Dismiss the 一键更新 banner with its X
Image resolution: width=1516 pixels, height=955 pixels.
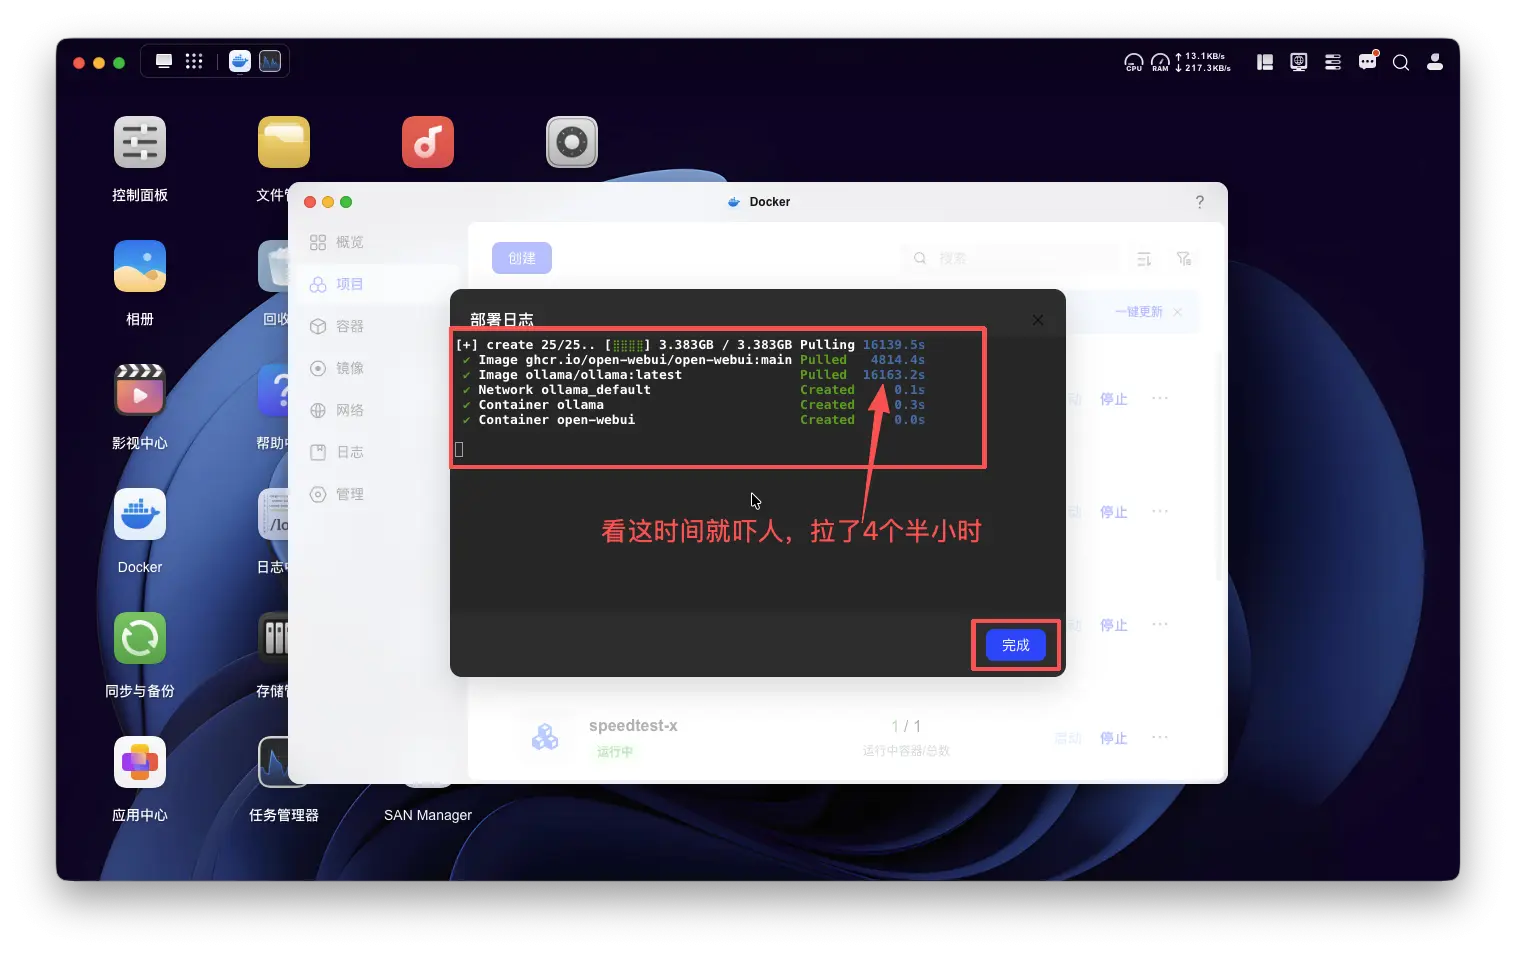[1178, 312]
